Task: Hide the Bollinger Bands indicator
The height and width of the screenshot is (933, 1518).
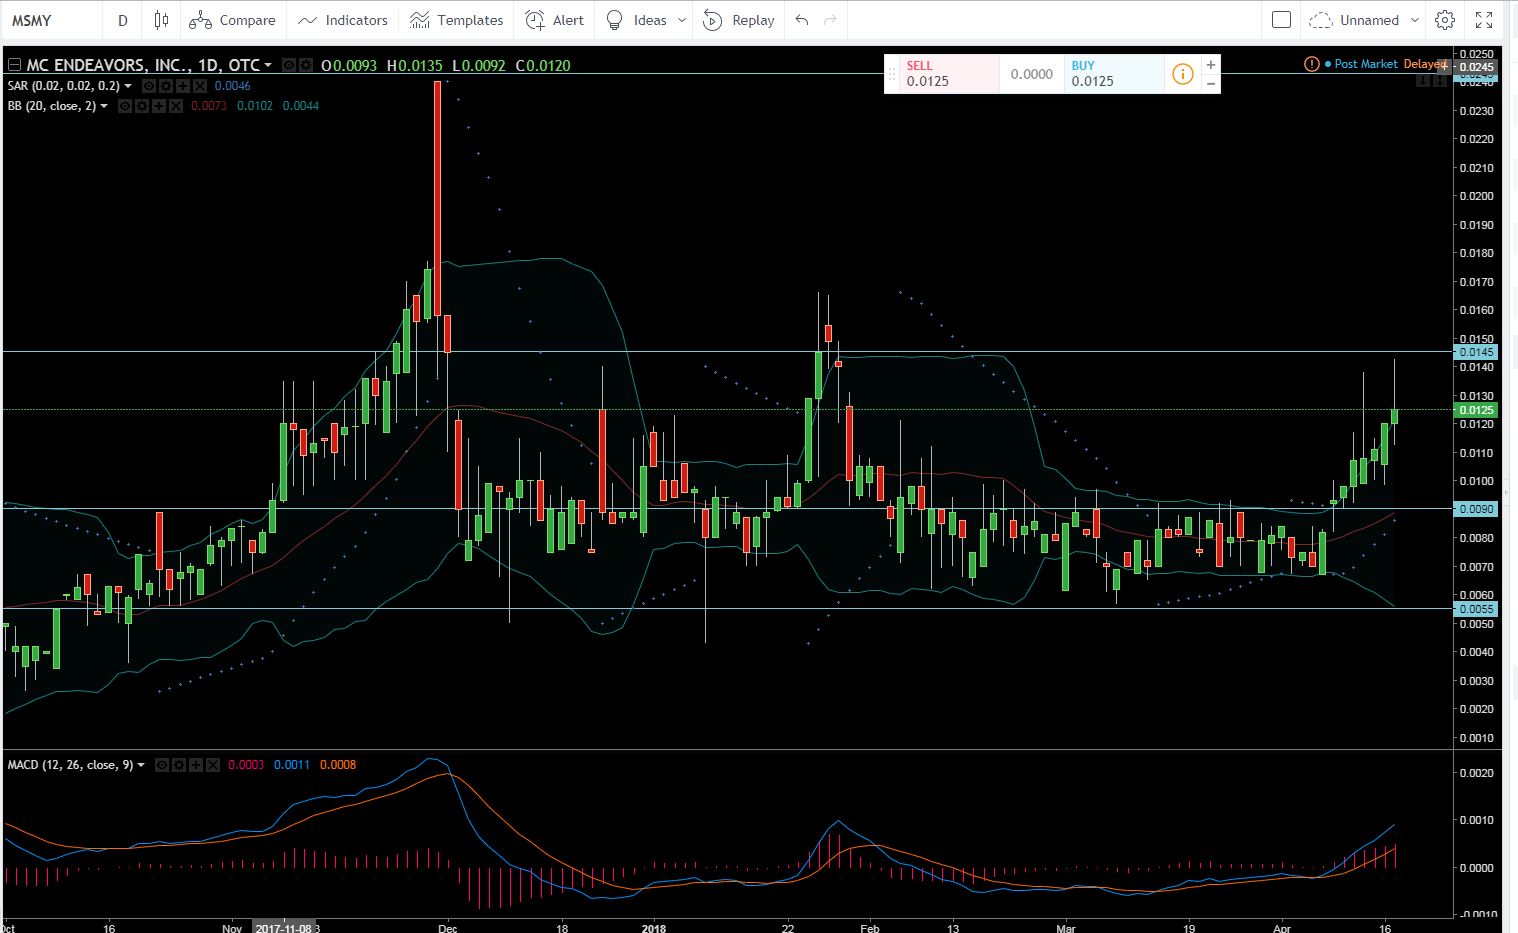Action: [x=124, y=105]
